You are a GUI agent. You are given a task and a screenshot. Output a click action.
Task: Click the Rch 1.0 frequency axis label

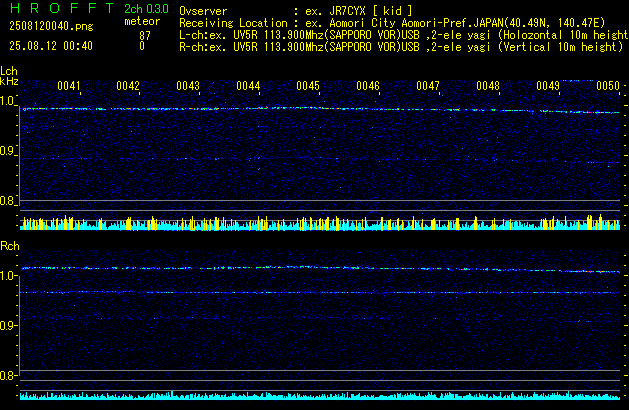pyautogui.click(x=7, y=276)
